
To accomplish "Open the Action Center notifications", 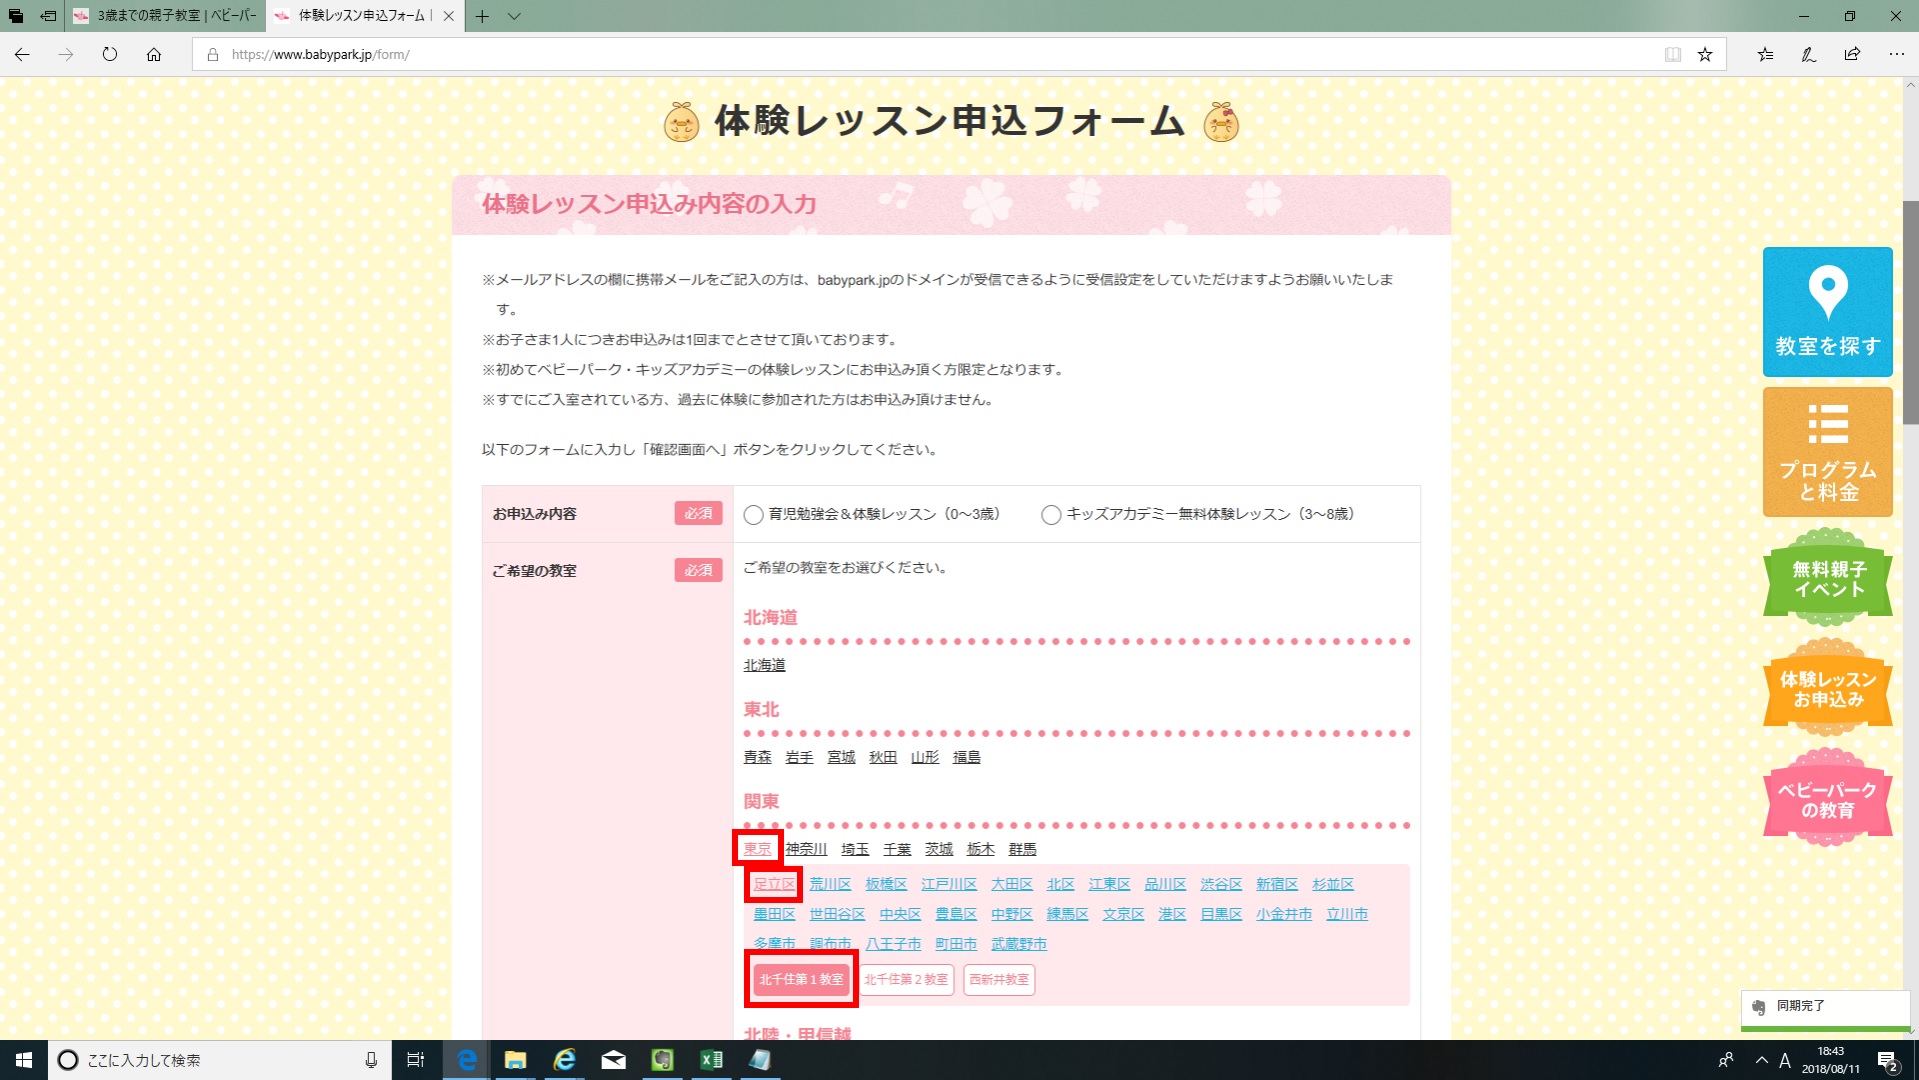I will click(1888, 1060).
